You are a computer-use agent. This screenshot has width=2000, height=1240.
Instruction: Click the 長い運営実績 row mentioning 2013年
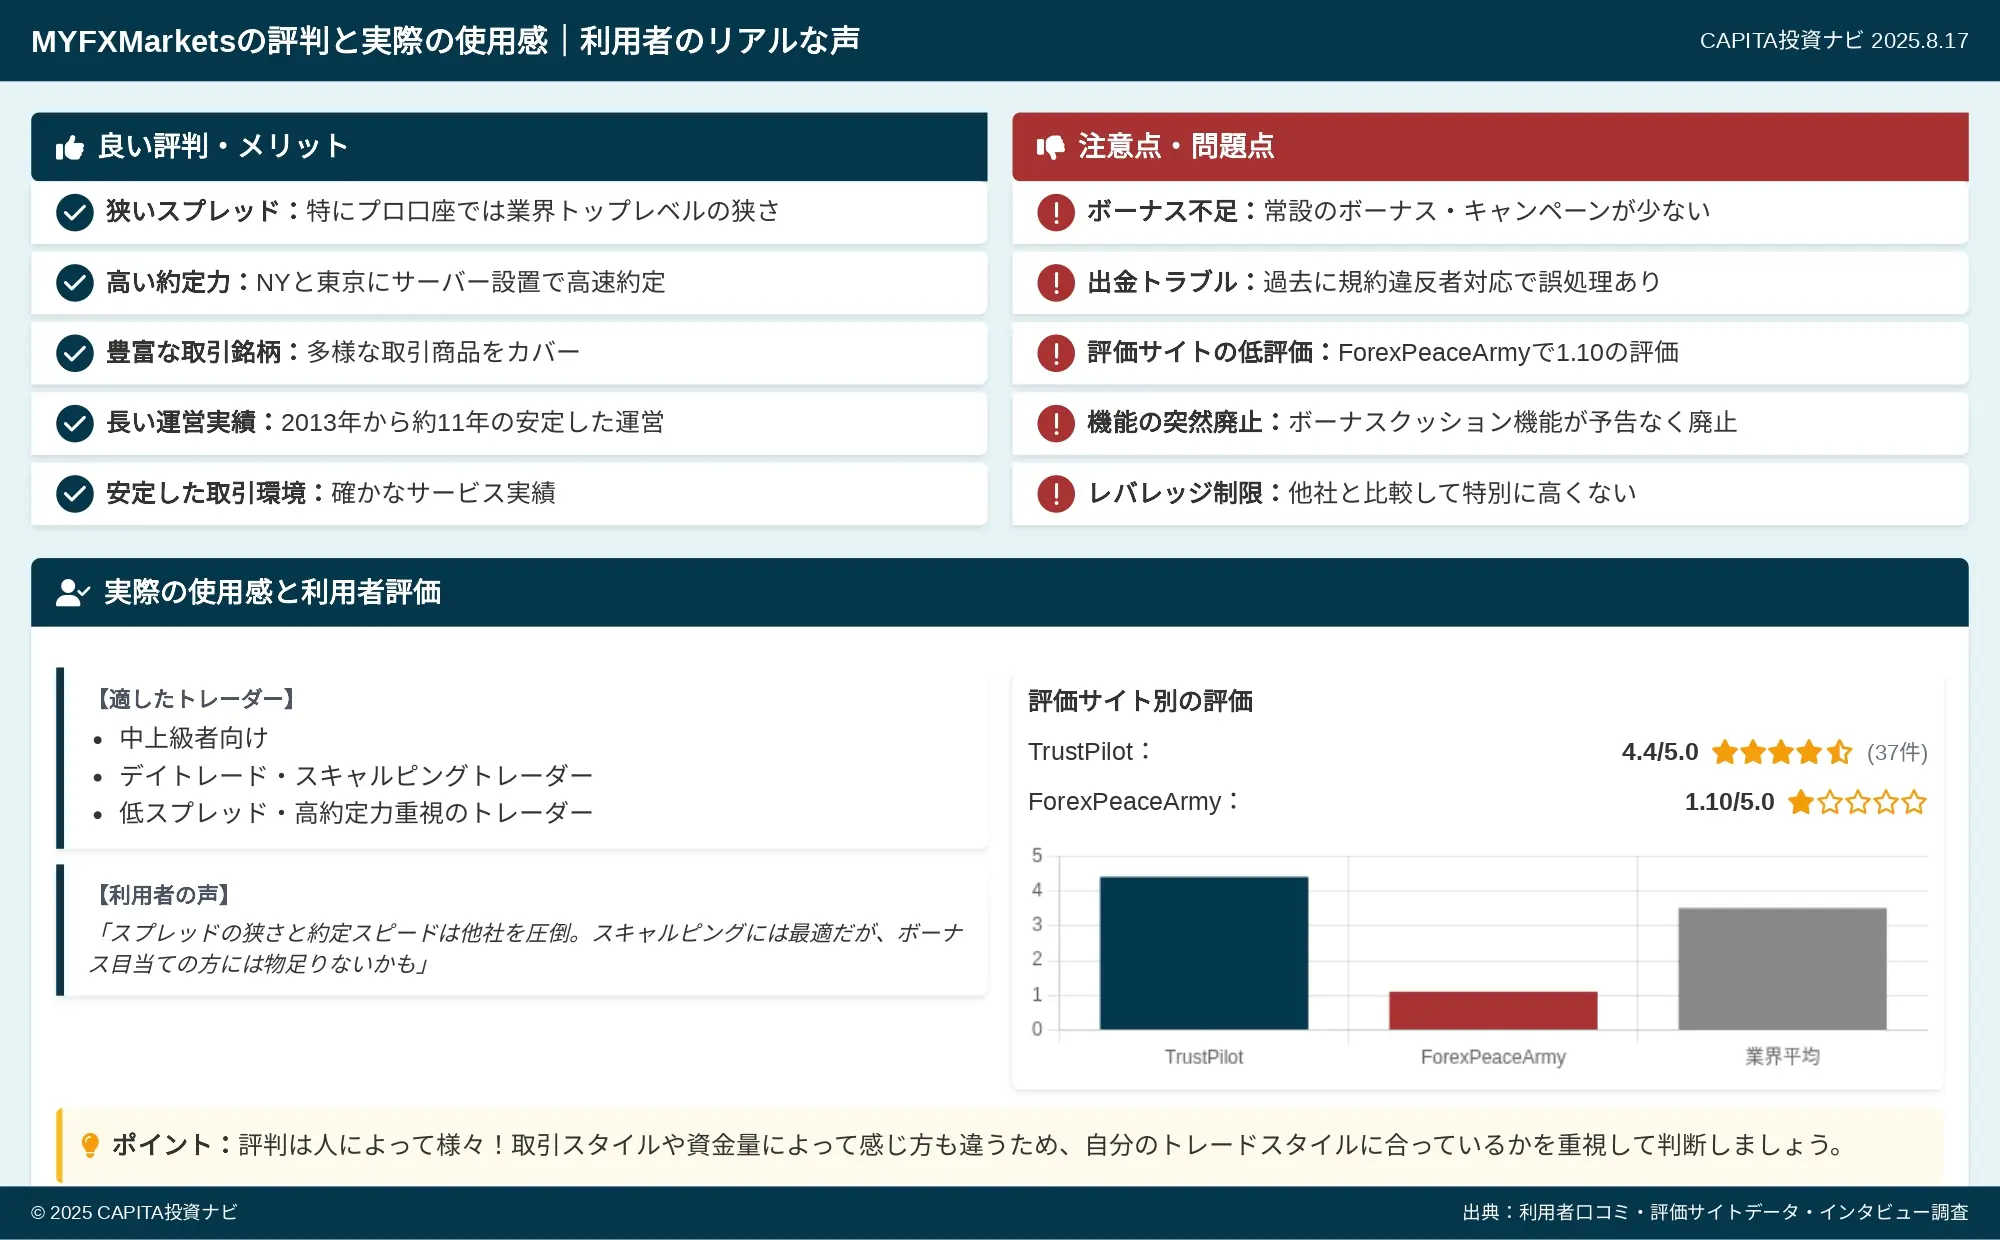pos(385,422)
